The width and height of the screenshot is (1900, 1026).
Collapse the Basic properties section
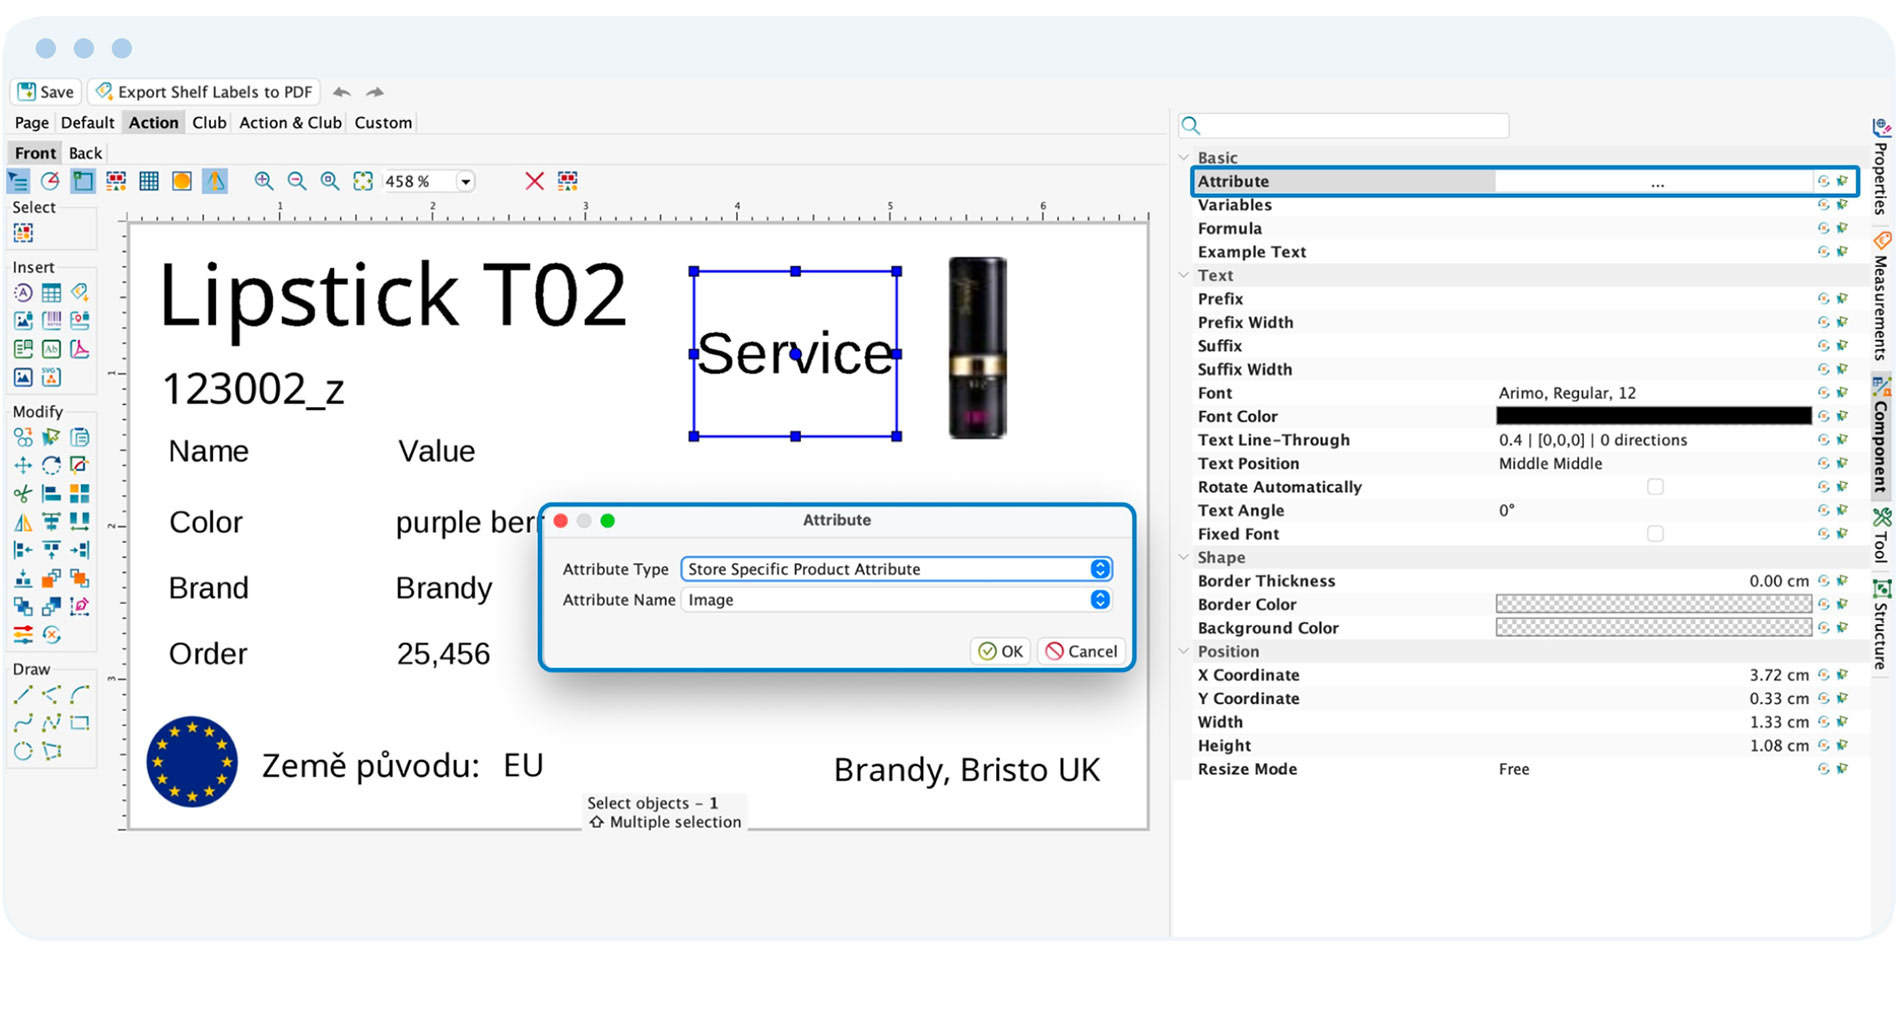1184,158
